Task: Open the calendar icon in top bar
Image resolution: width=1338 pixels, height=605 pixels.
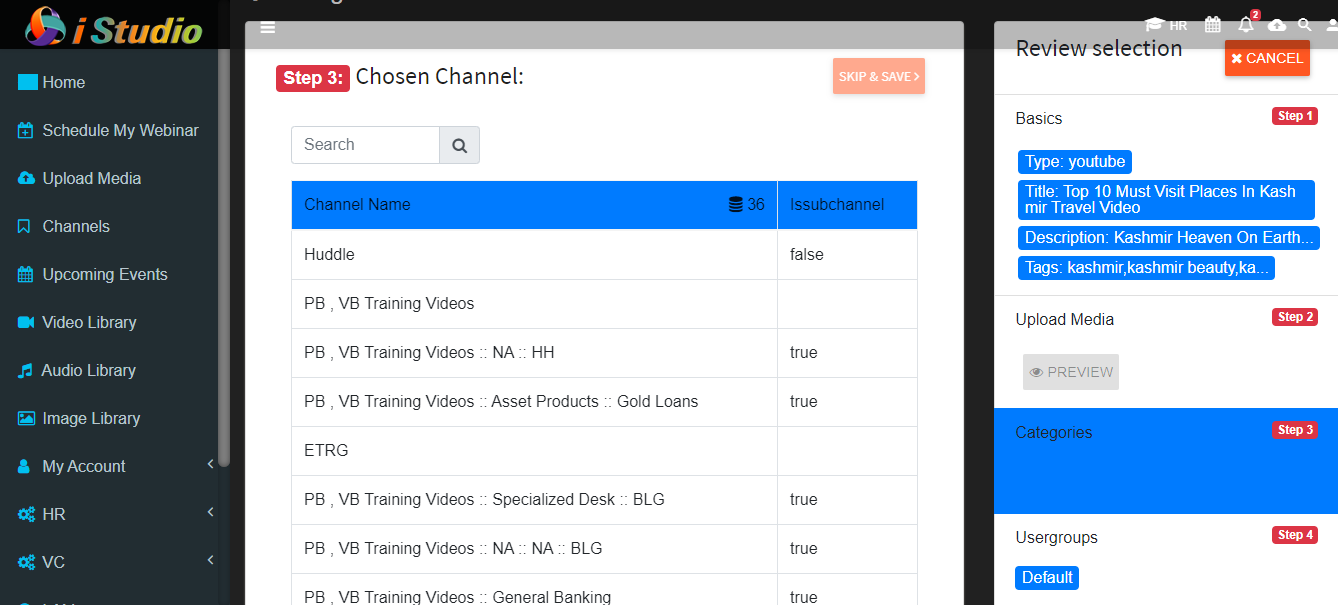Action: pyautogui.click(x=1213, y=25)
